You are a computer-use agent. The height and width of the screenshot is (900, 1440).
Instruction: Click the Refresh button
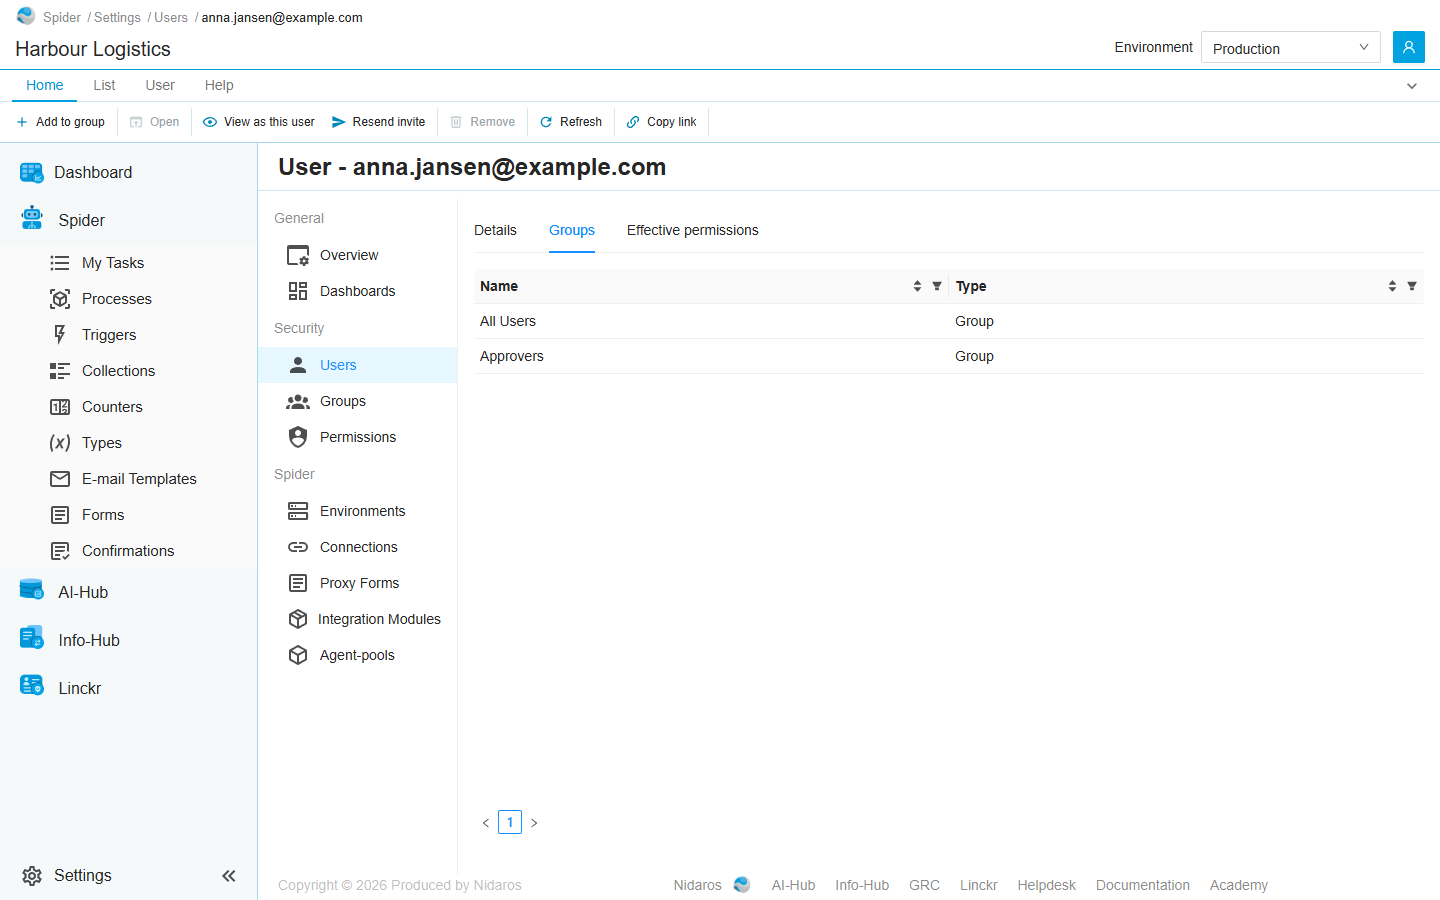[x=571, y=122]
